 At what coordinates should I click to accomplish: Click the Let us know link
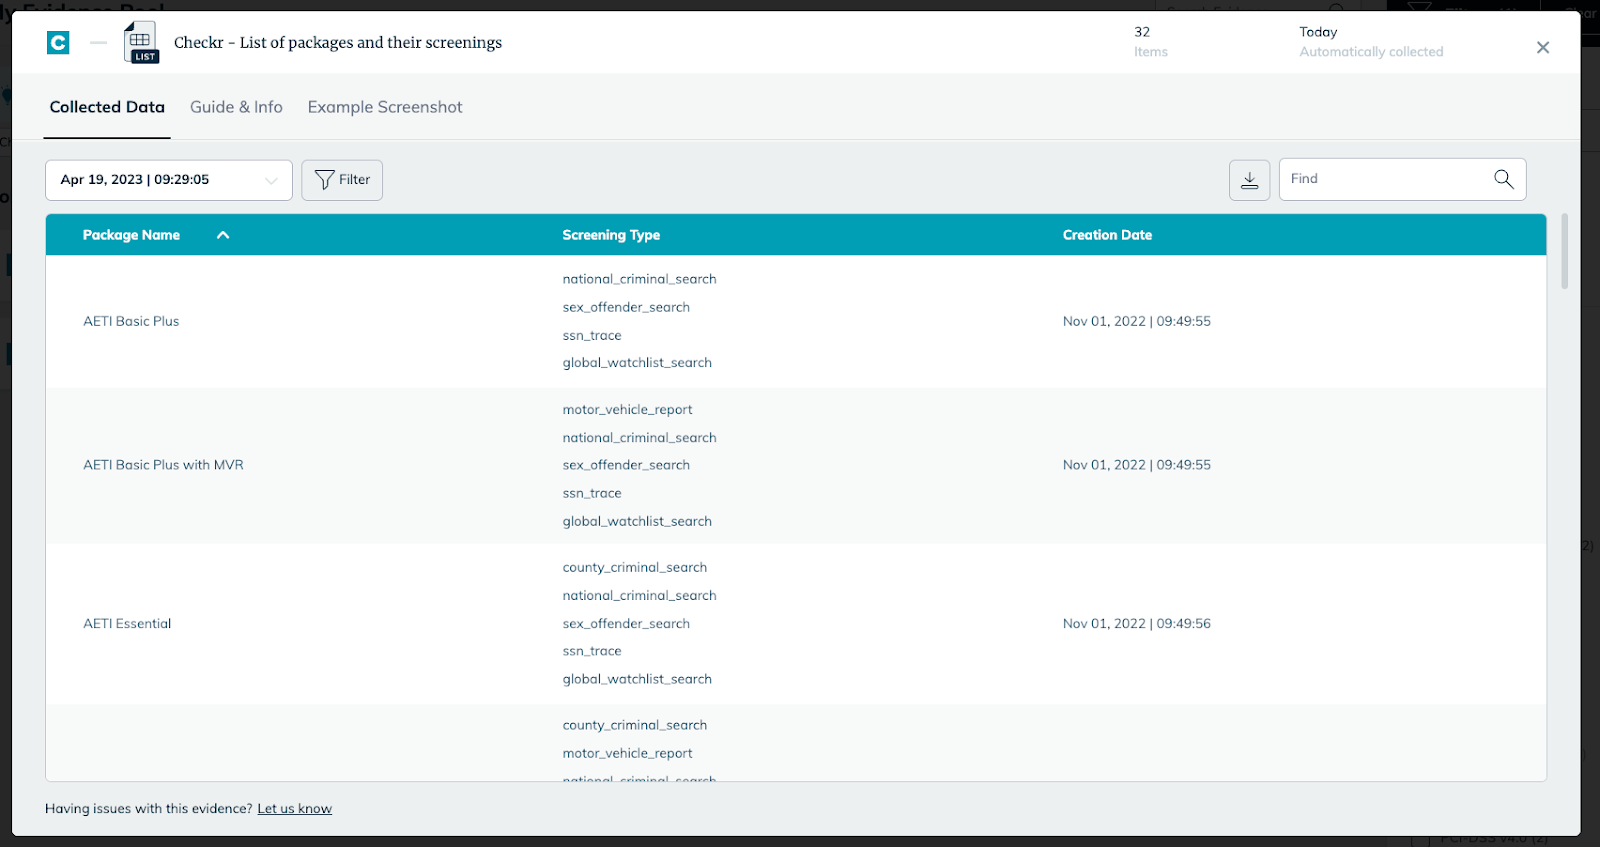(294, 808)
